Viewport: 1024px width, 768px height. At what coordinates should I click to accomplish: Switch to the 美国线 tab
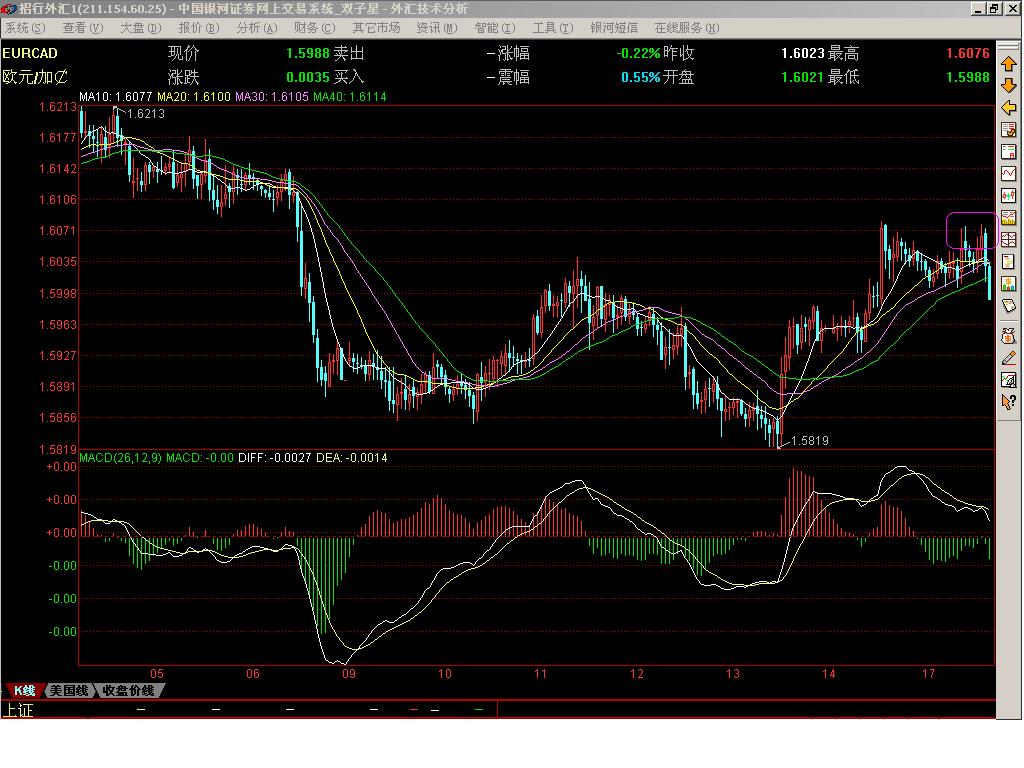[x=69, y=690]
